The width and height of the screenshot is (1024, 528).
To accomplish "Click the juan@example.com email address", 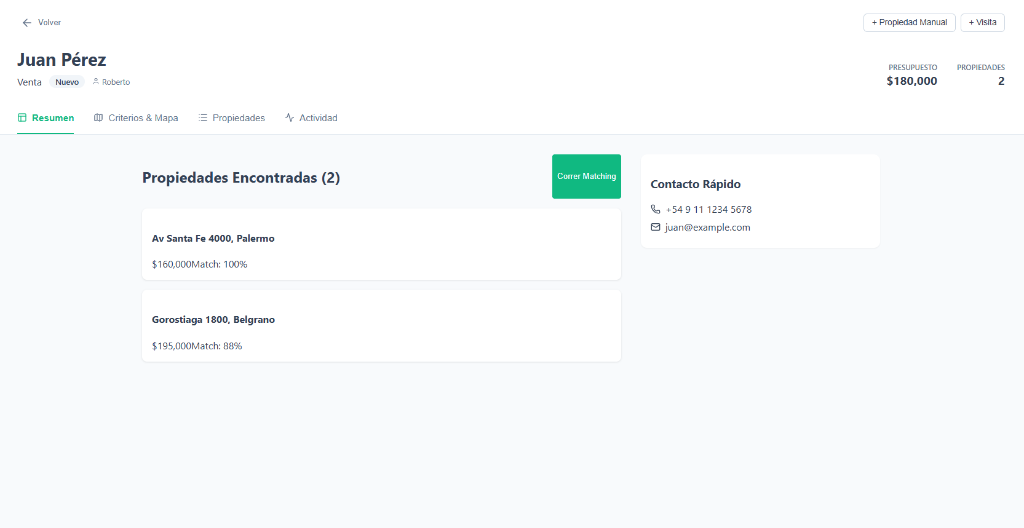I will (707, 228).
